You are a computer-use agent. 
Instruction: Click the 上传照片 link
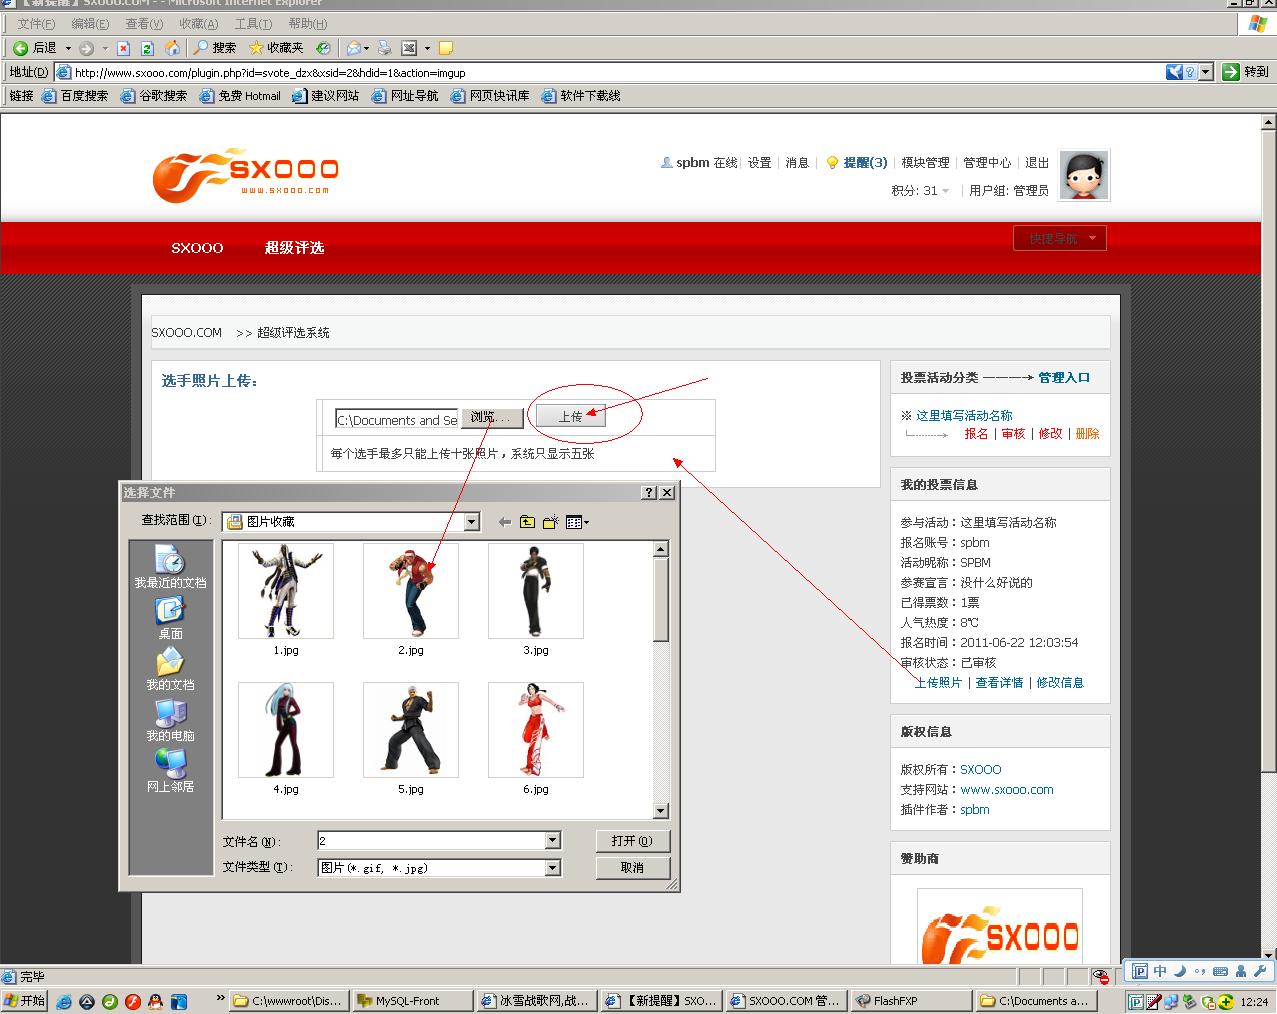pos(938,683)
